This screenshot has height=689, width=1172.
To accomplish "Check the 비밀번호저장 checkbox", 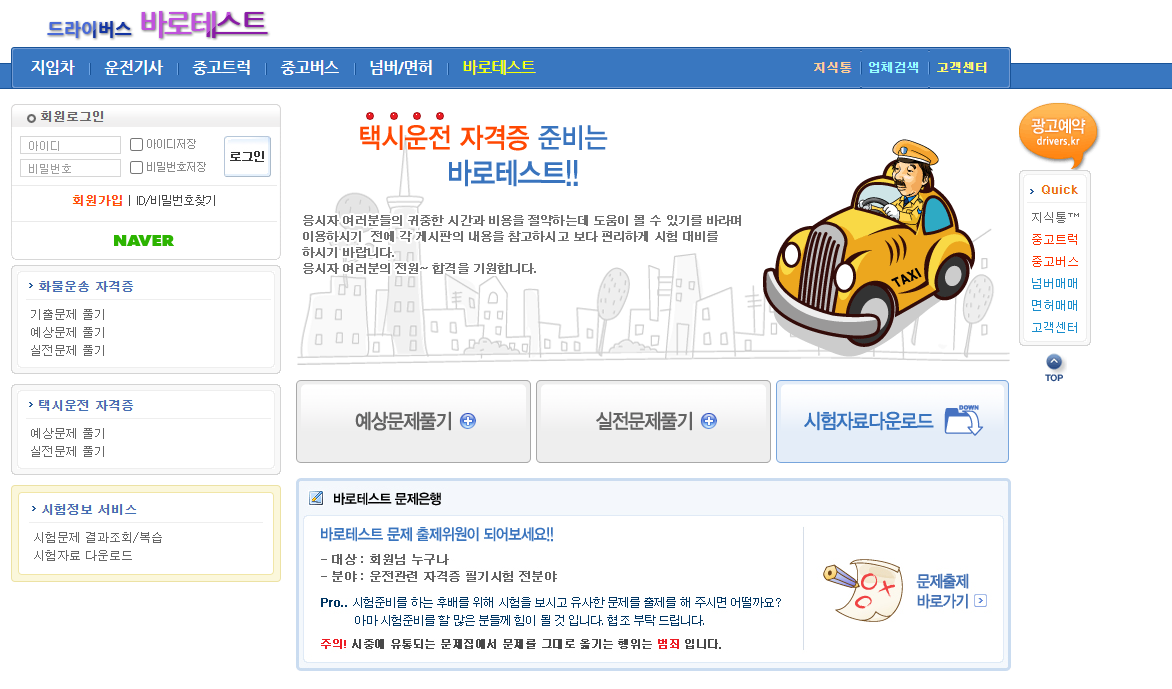I will pyautogui.click(x=136, y=167).
